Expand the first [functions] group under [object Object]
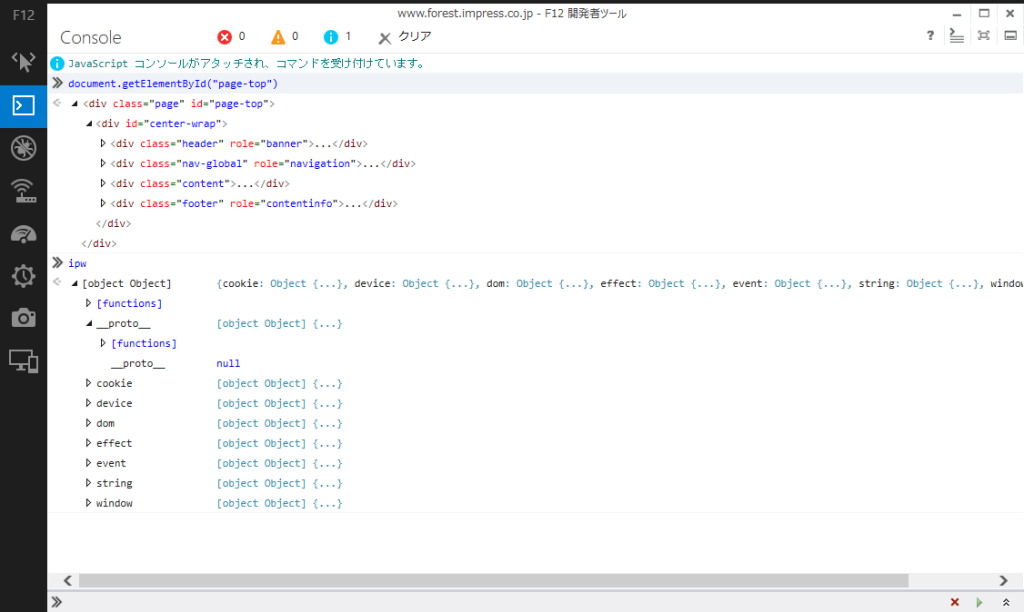 88,303
